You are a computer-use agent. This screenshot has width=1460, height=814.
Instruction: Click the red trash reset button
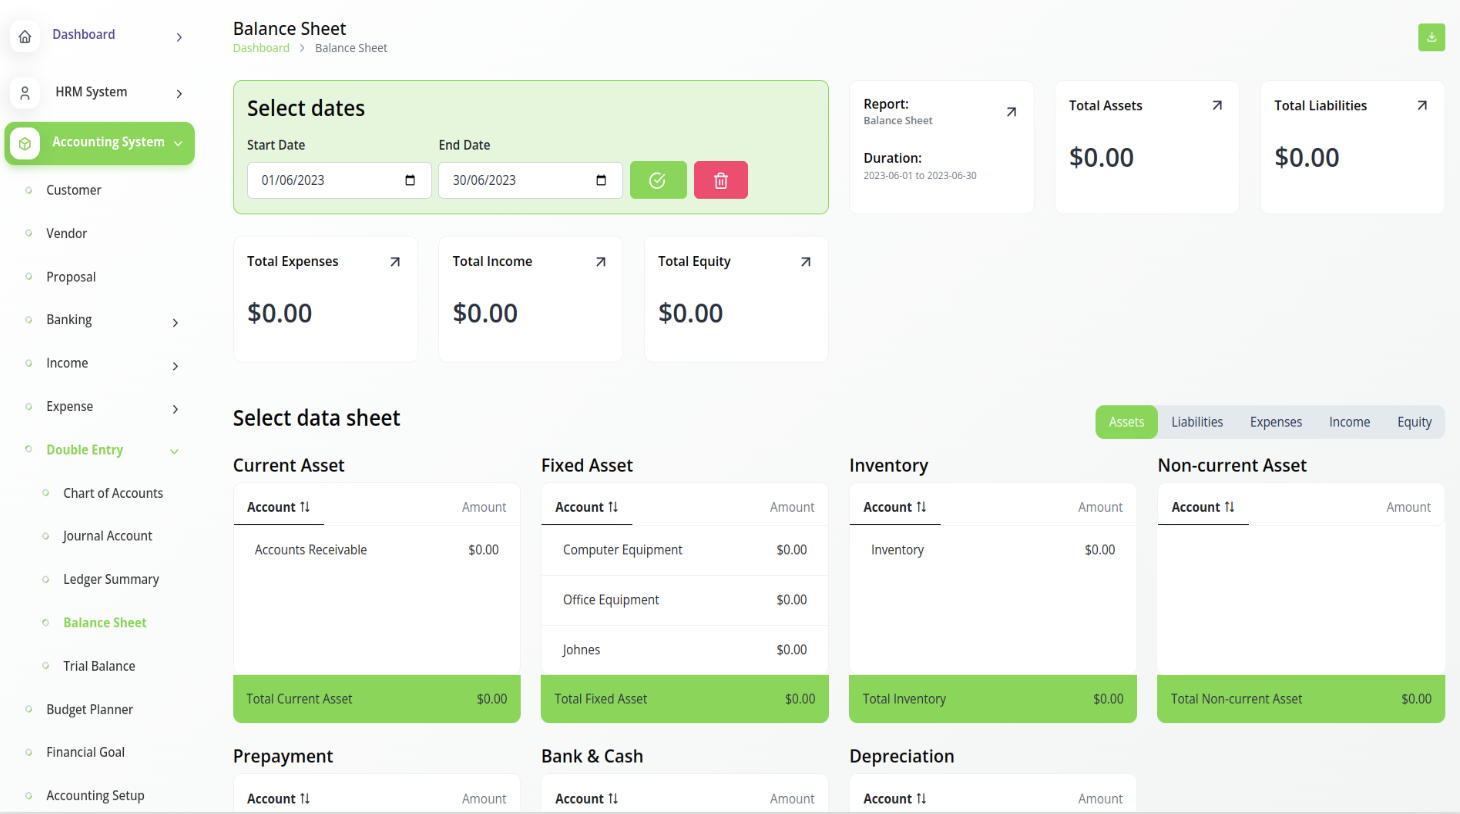[x=720, y=180]
